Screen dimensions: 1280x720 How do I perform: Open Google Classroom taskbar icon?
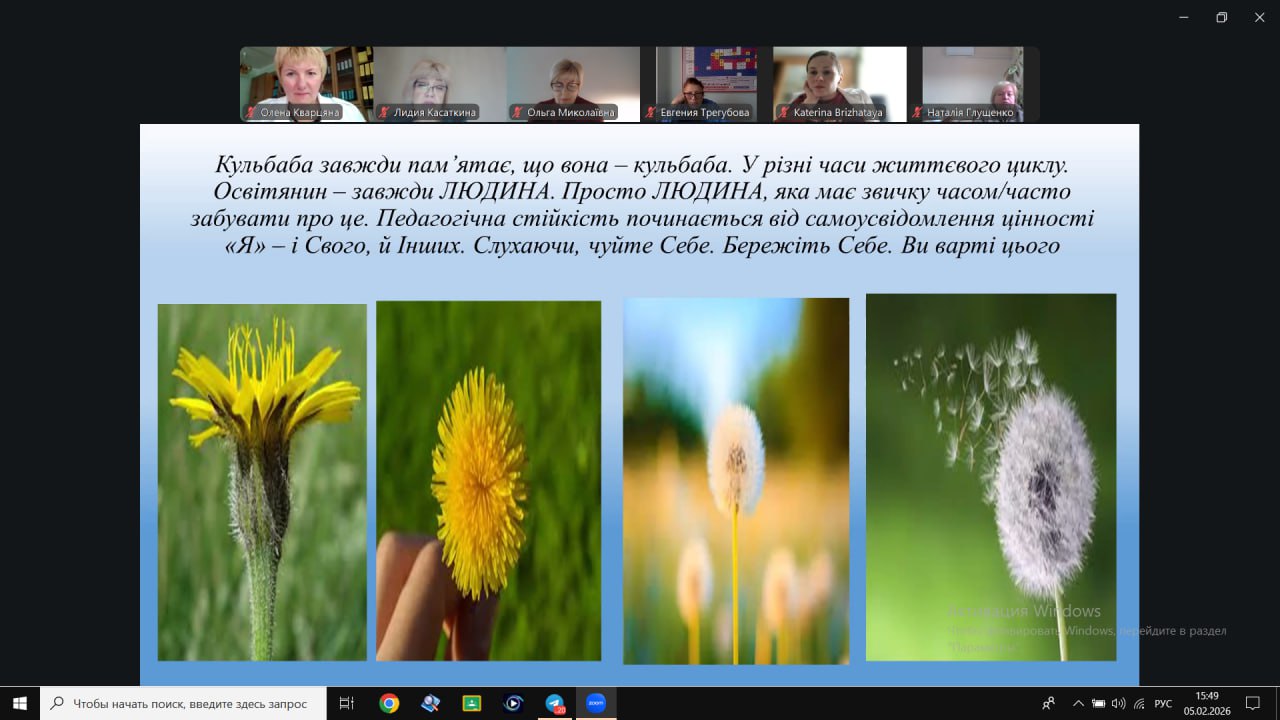coord(471,703)
